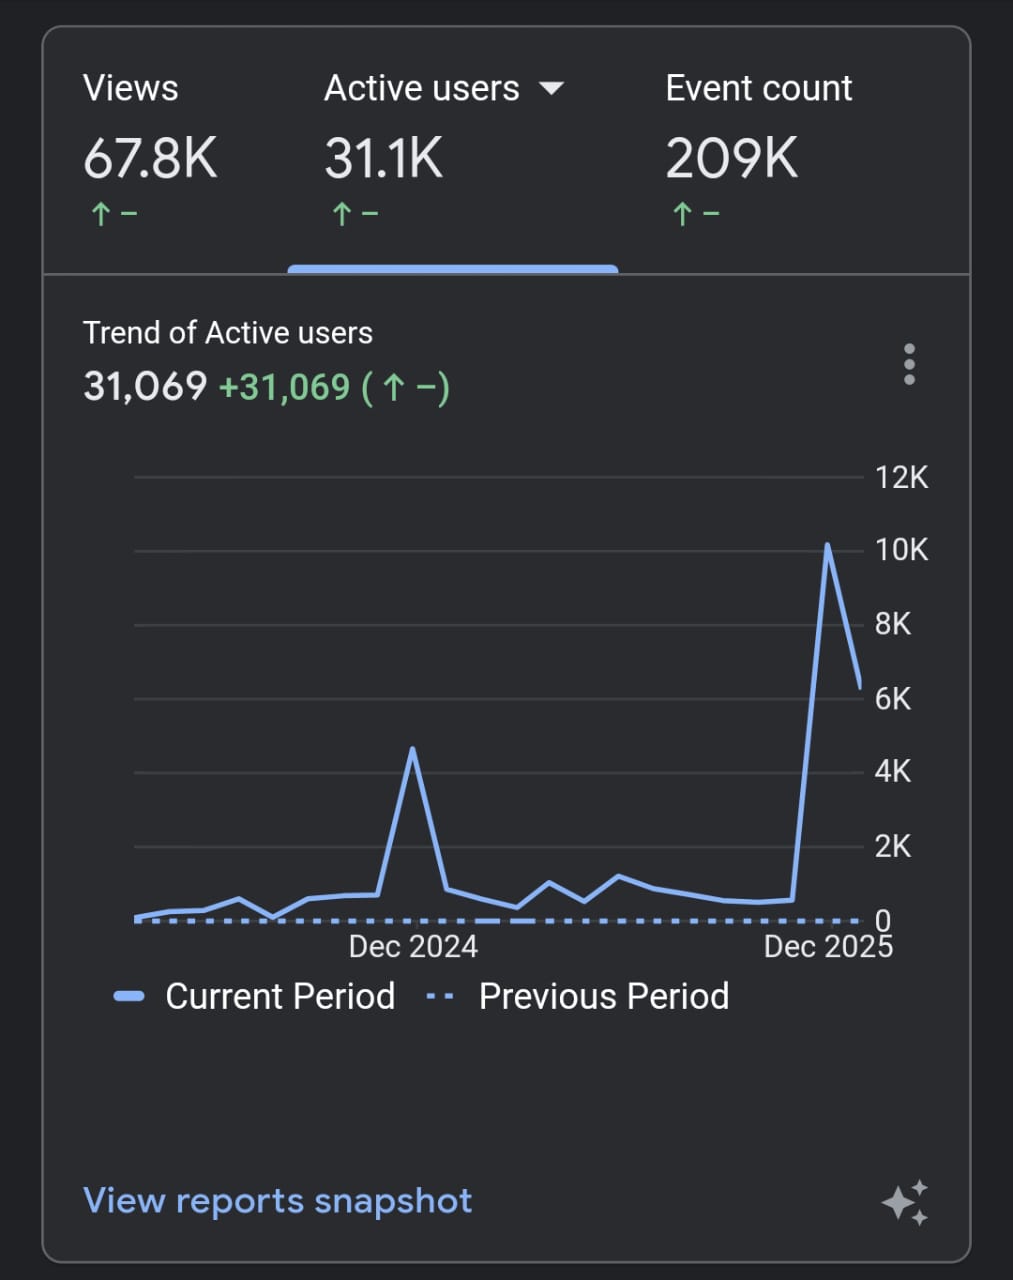
Task: Toggle the Previous Period legend label
Action: click(603, 996)
